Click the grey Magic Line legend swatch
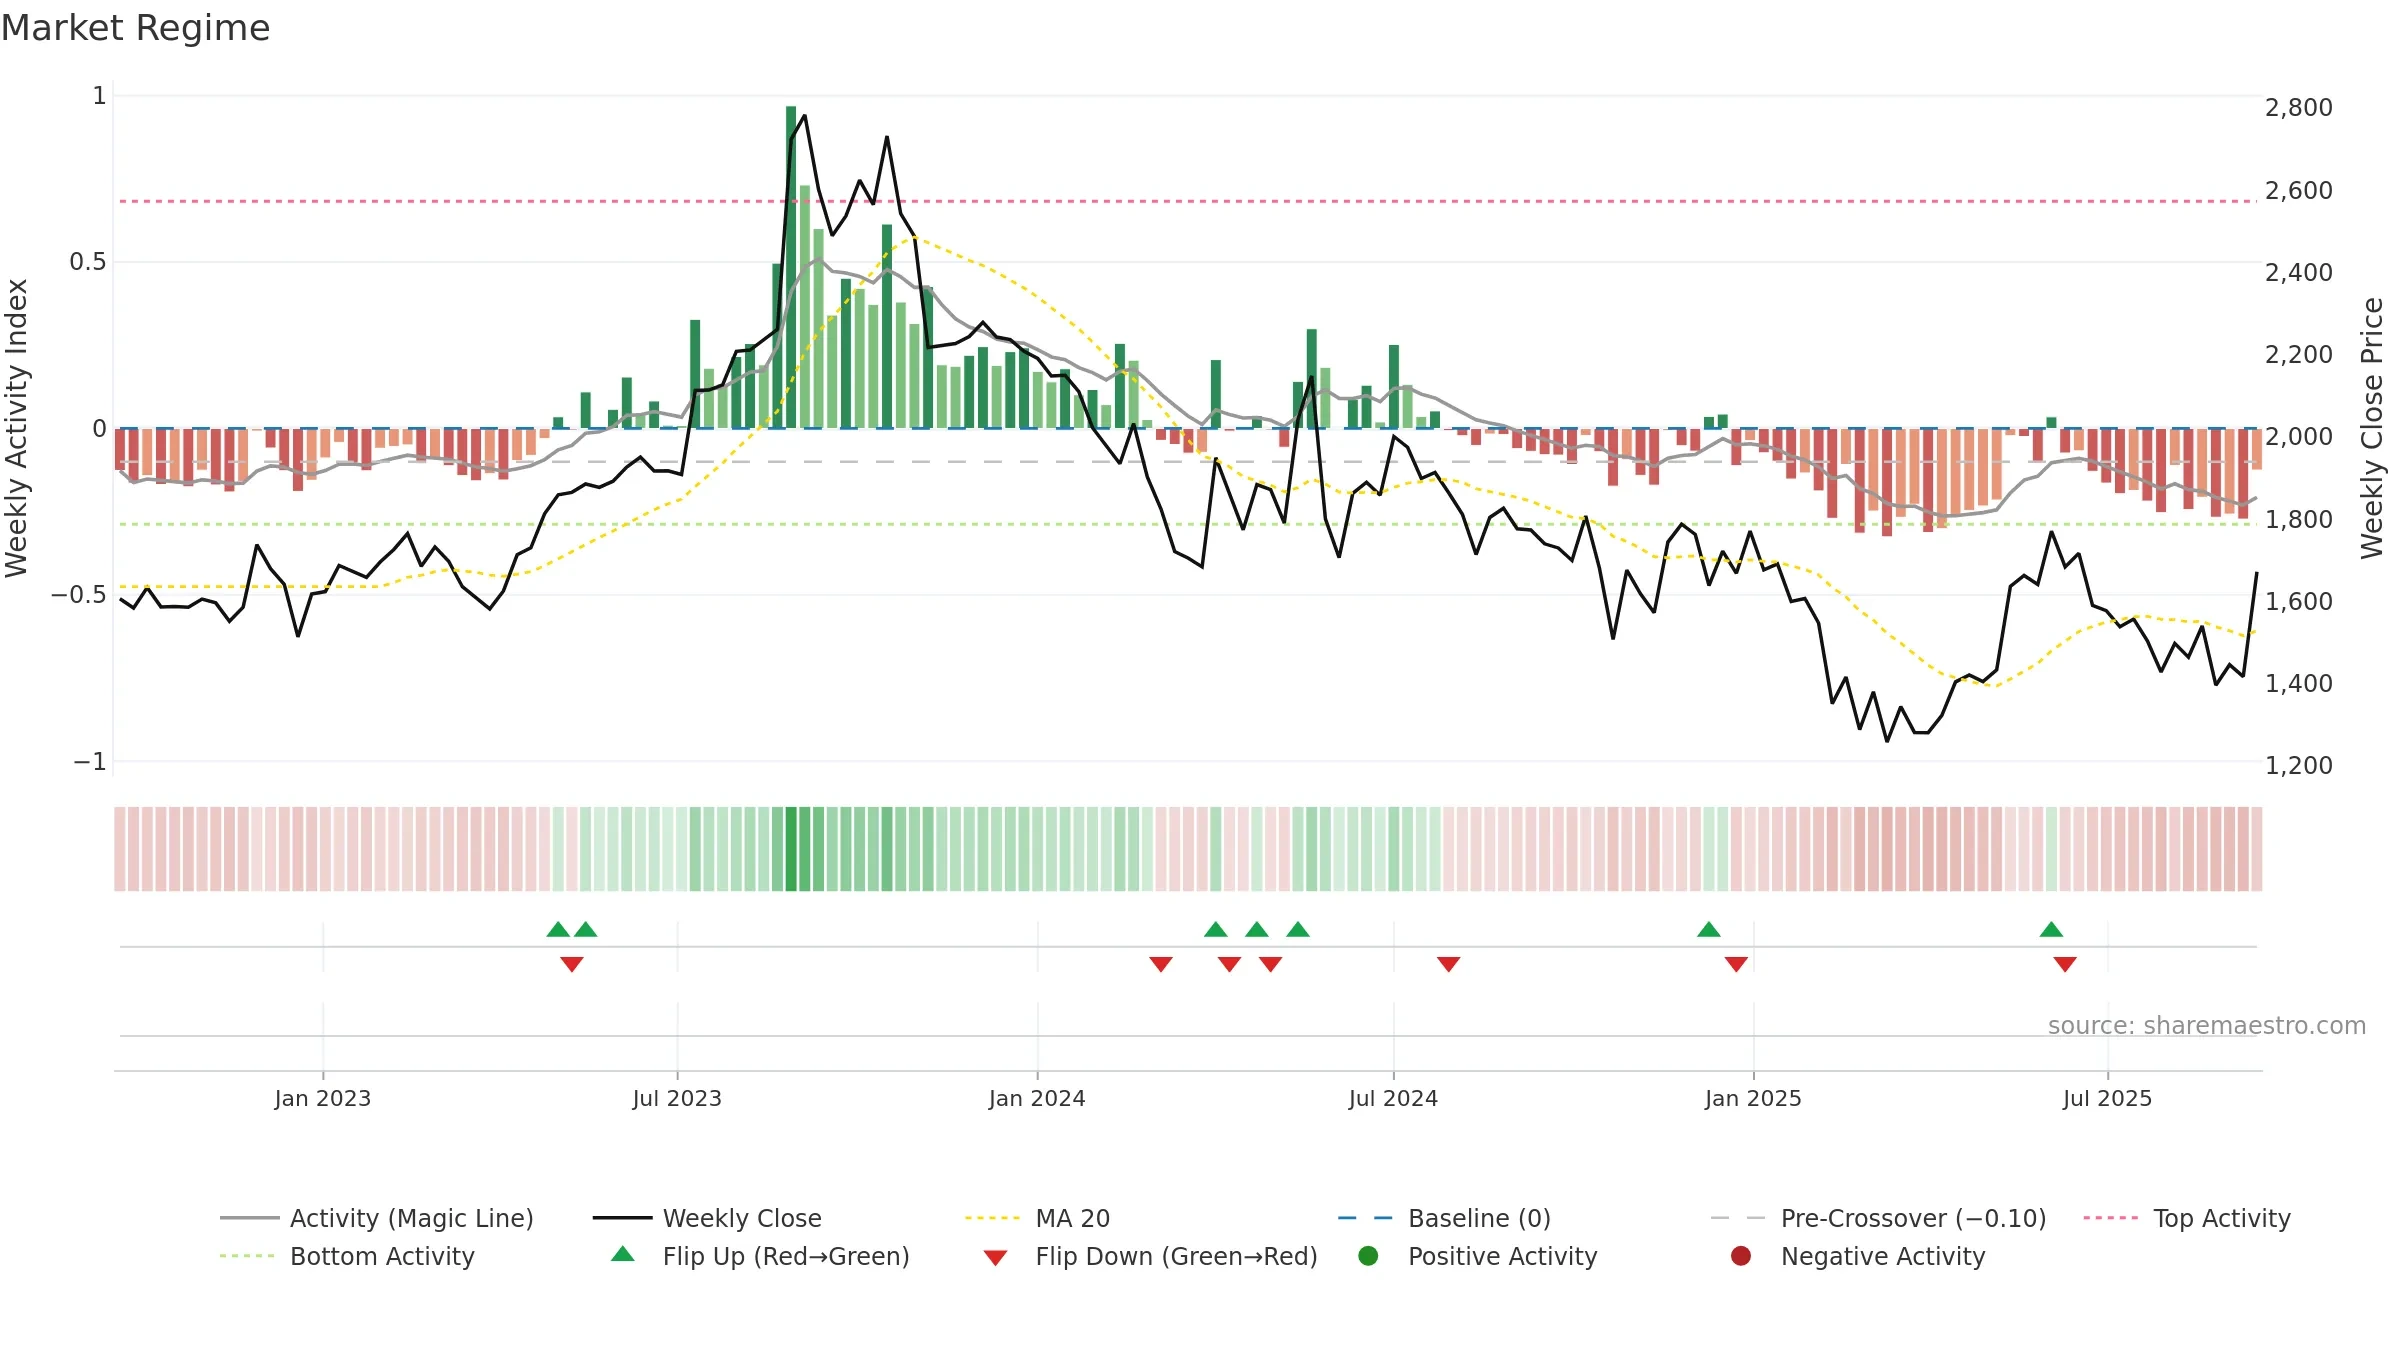Viewport: 2400px width, 1350px height. coord(249,1218)
